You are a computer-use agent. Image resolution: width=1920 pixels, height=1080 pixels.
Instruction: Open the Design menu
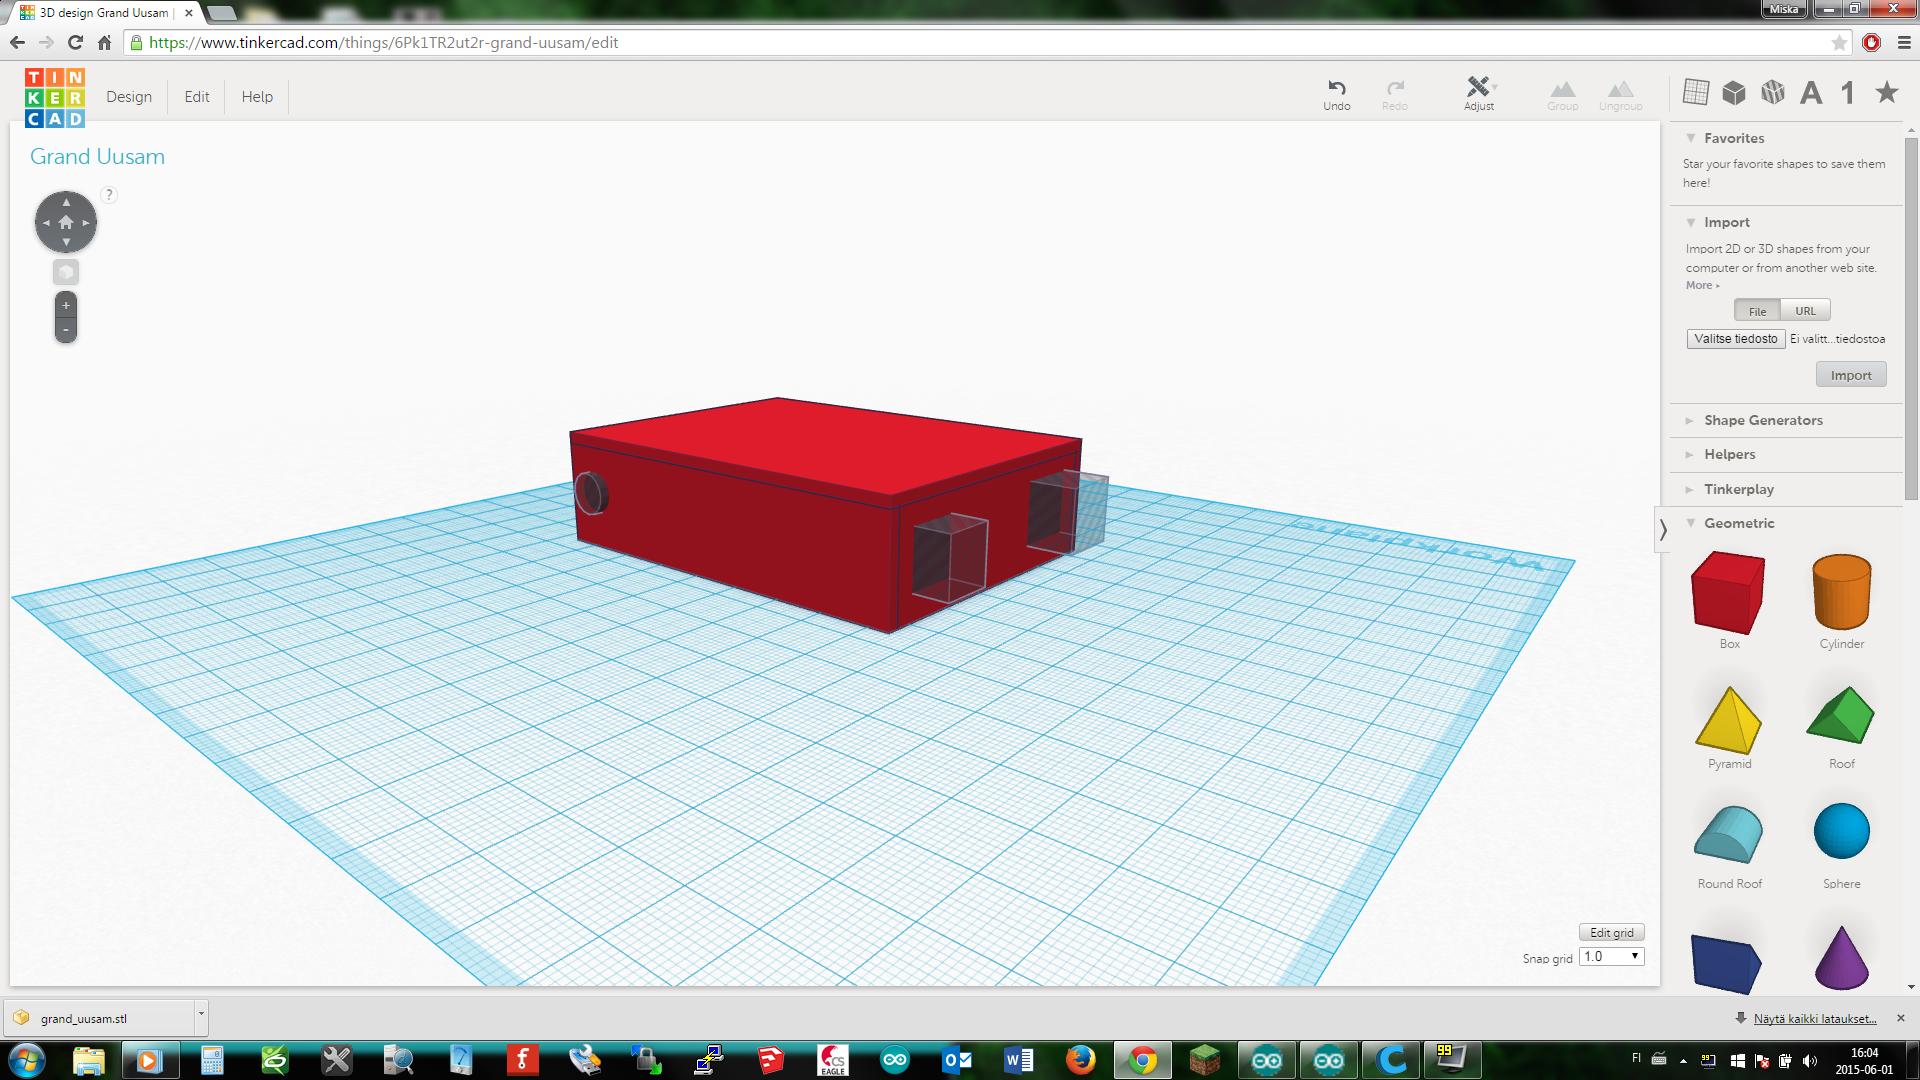129,97
